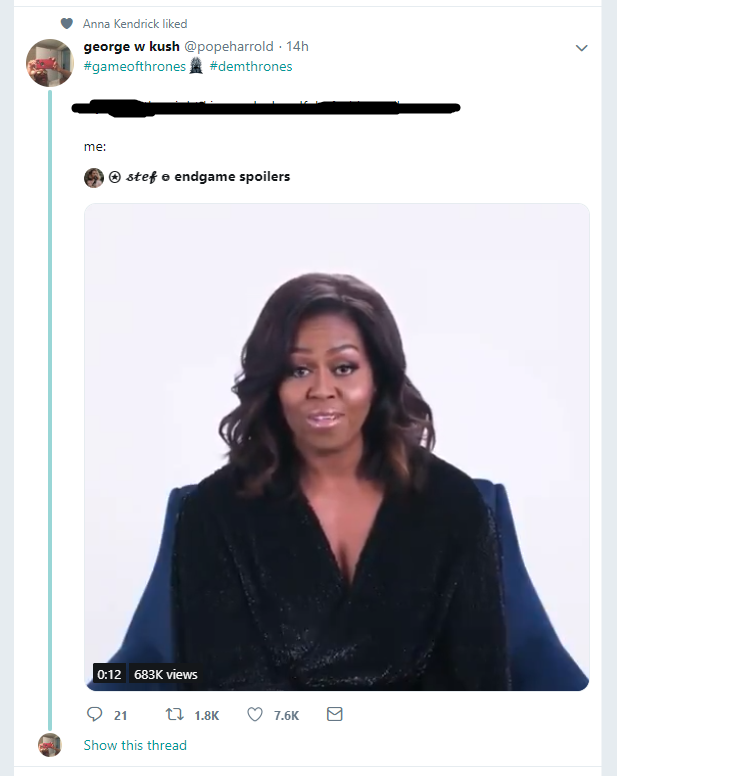Expand the tweet options chevron

(x=582, y=48)
